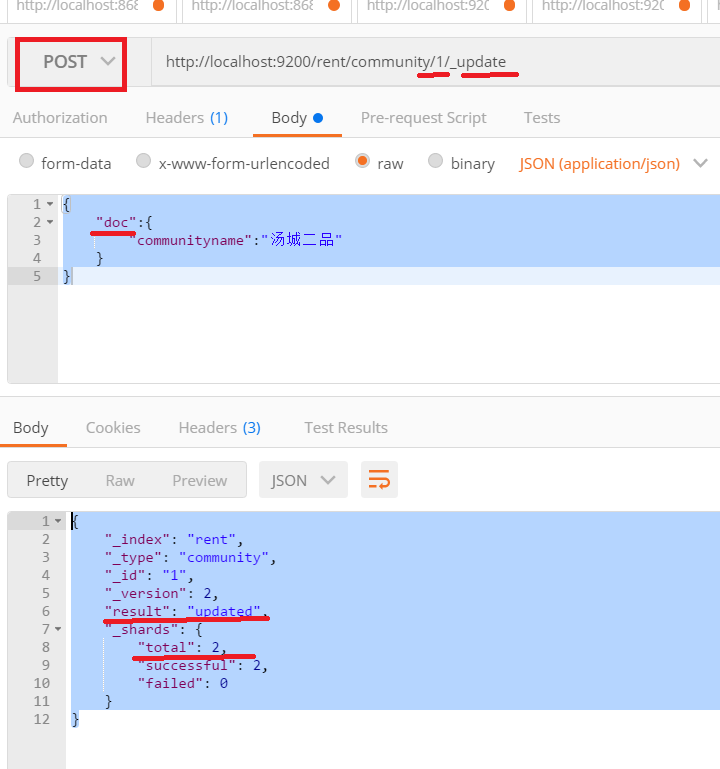Screen dimensions: 720x769
Task: Click the "updated" result value
Action: tap(224, 612)
